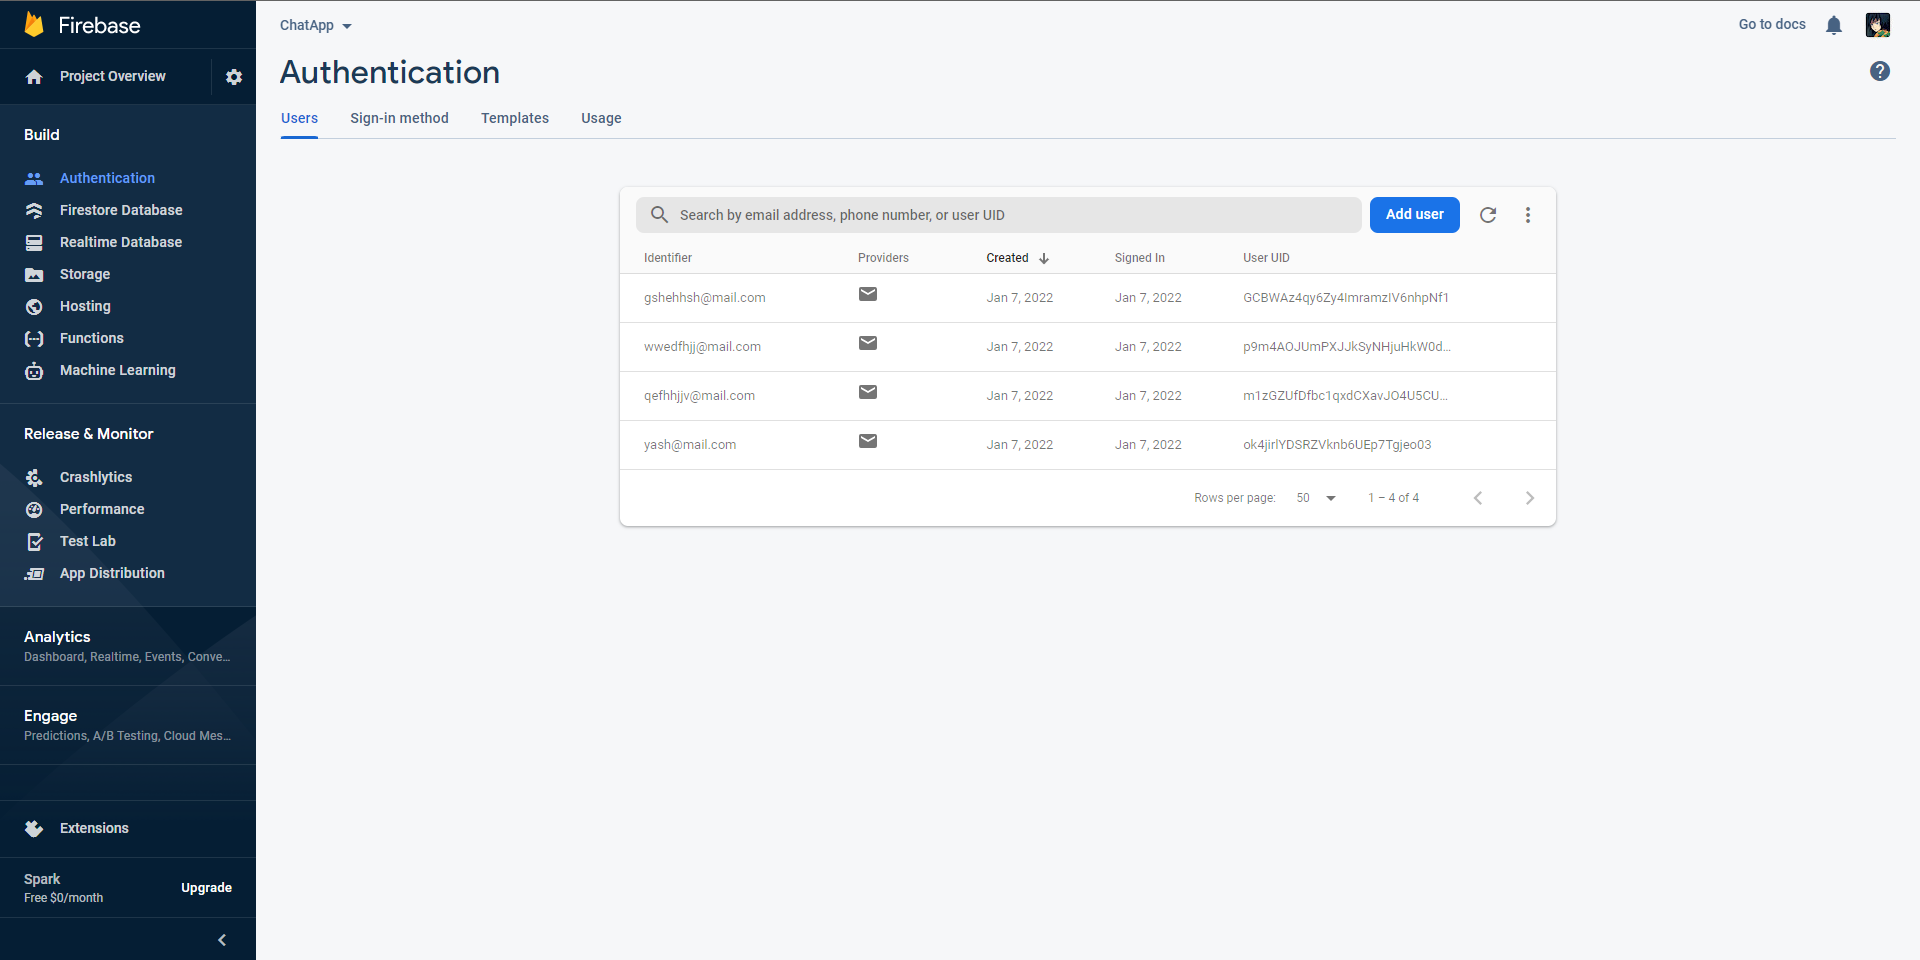Screen dimensions: 1920x960
Task: Click UID GCBWAz4qy6Zy4ImramzIV6nhpNf1
Action: (x=1346, y=298)
